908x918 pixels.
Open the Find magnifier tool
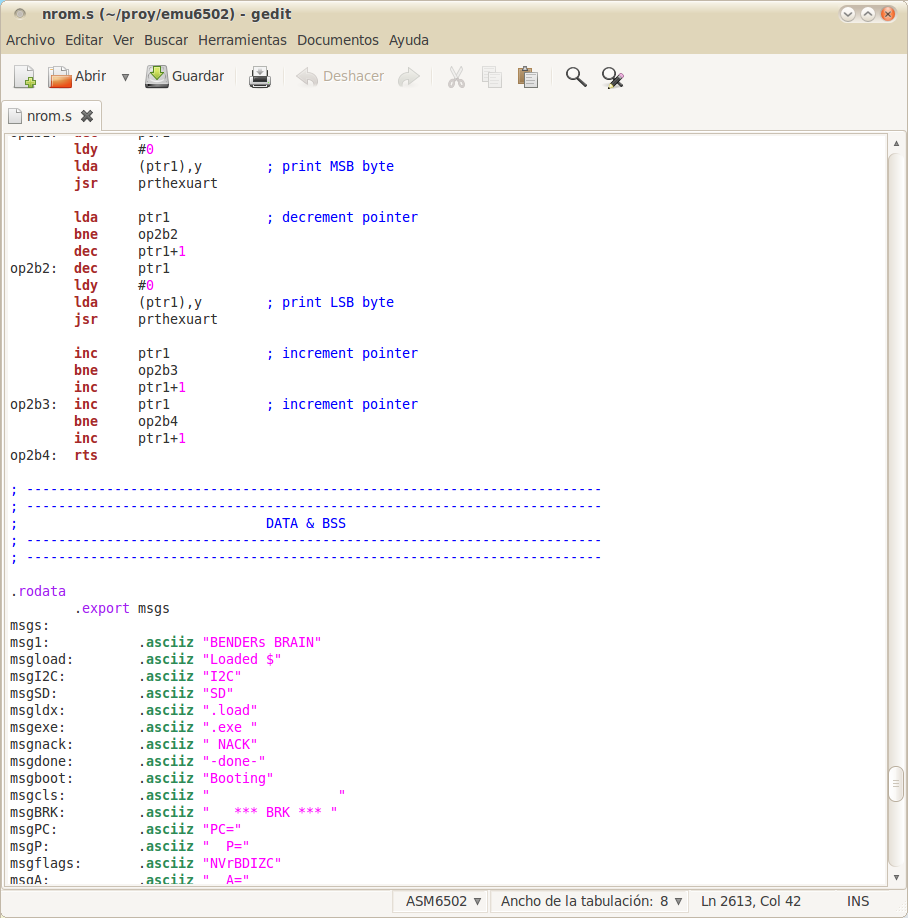click(576, 77)
